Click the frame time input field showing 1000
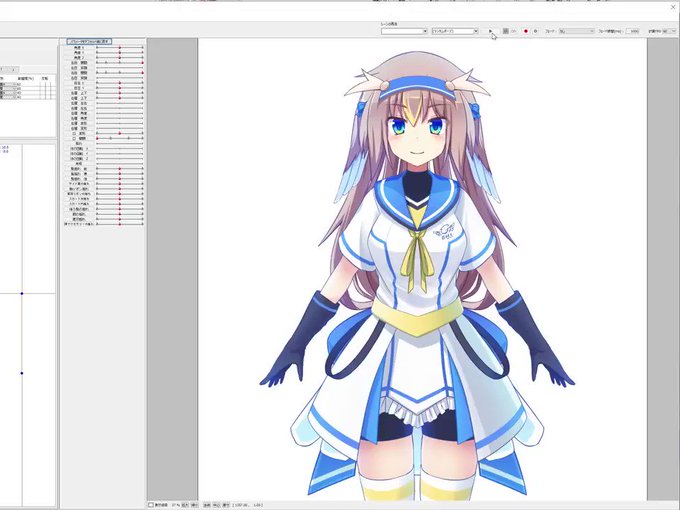The image size is (680, 510). click(x=632, y=31)
